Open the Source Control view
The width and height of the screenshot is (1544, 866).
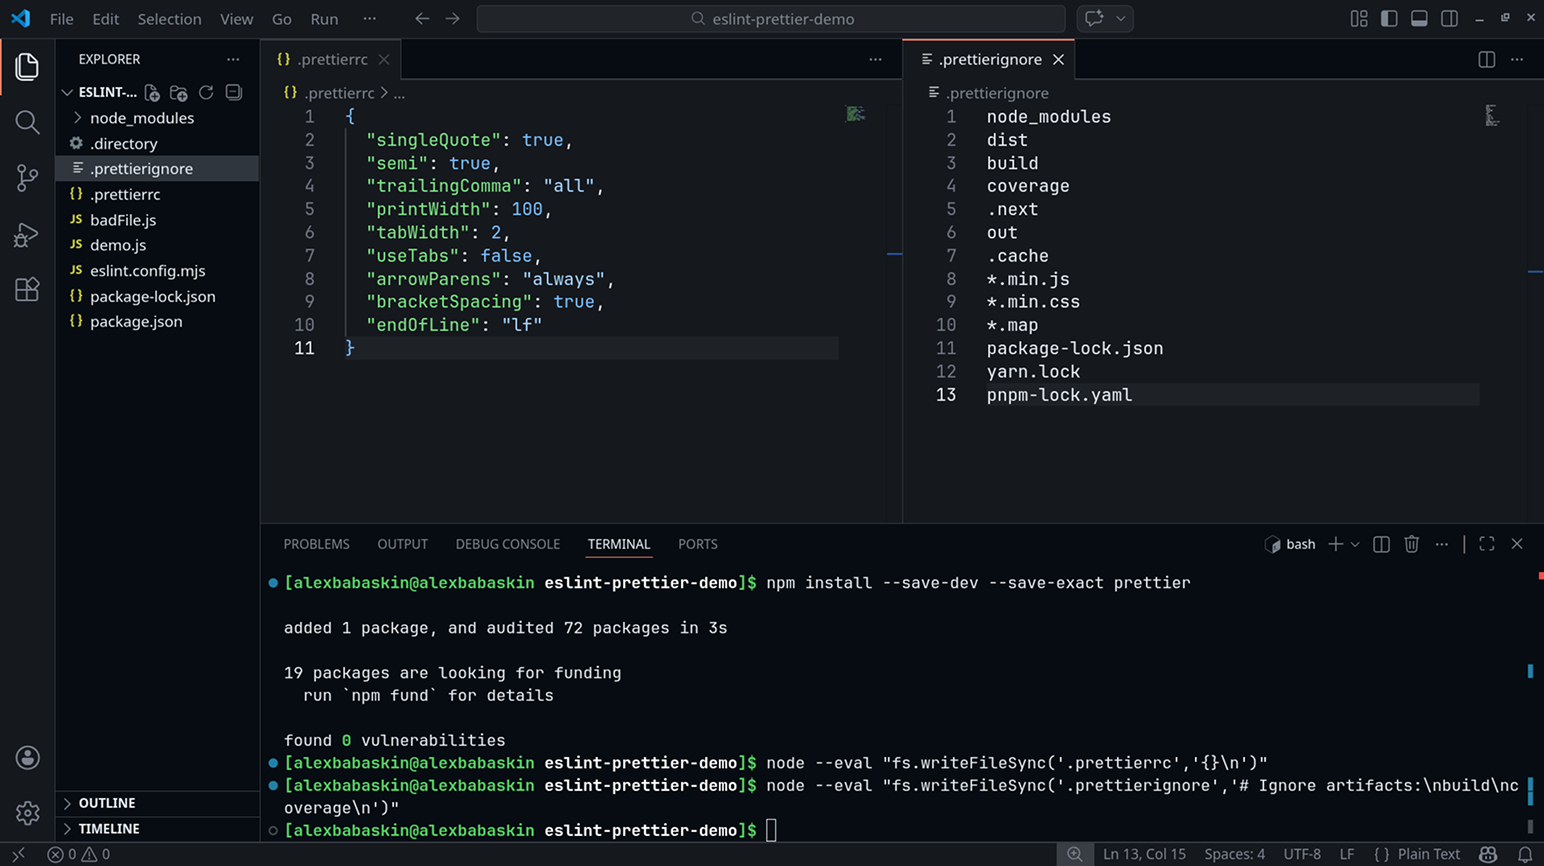(x=27, y=178)
